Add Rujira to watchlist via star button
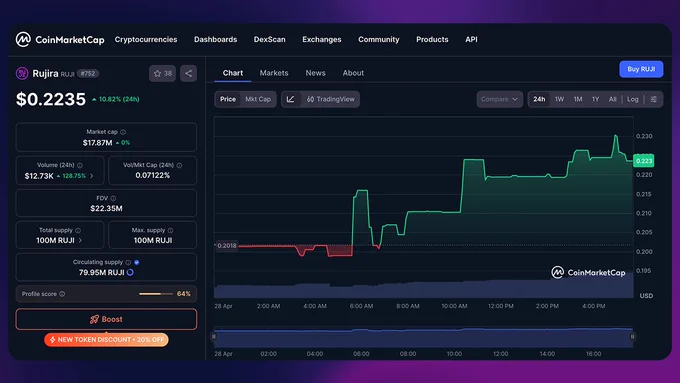This screenshot has height=383, width=680. (162, 73)
